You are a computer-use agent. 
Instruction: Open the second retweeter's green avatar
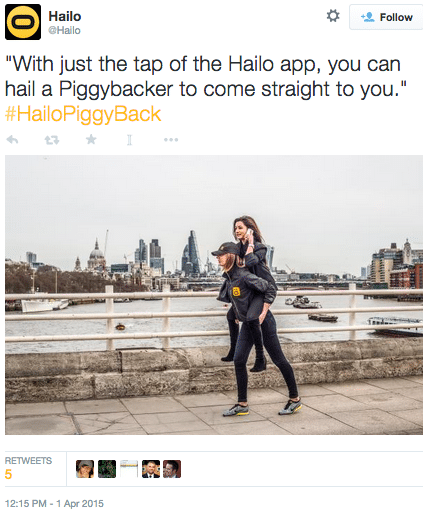pos(107,469)
